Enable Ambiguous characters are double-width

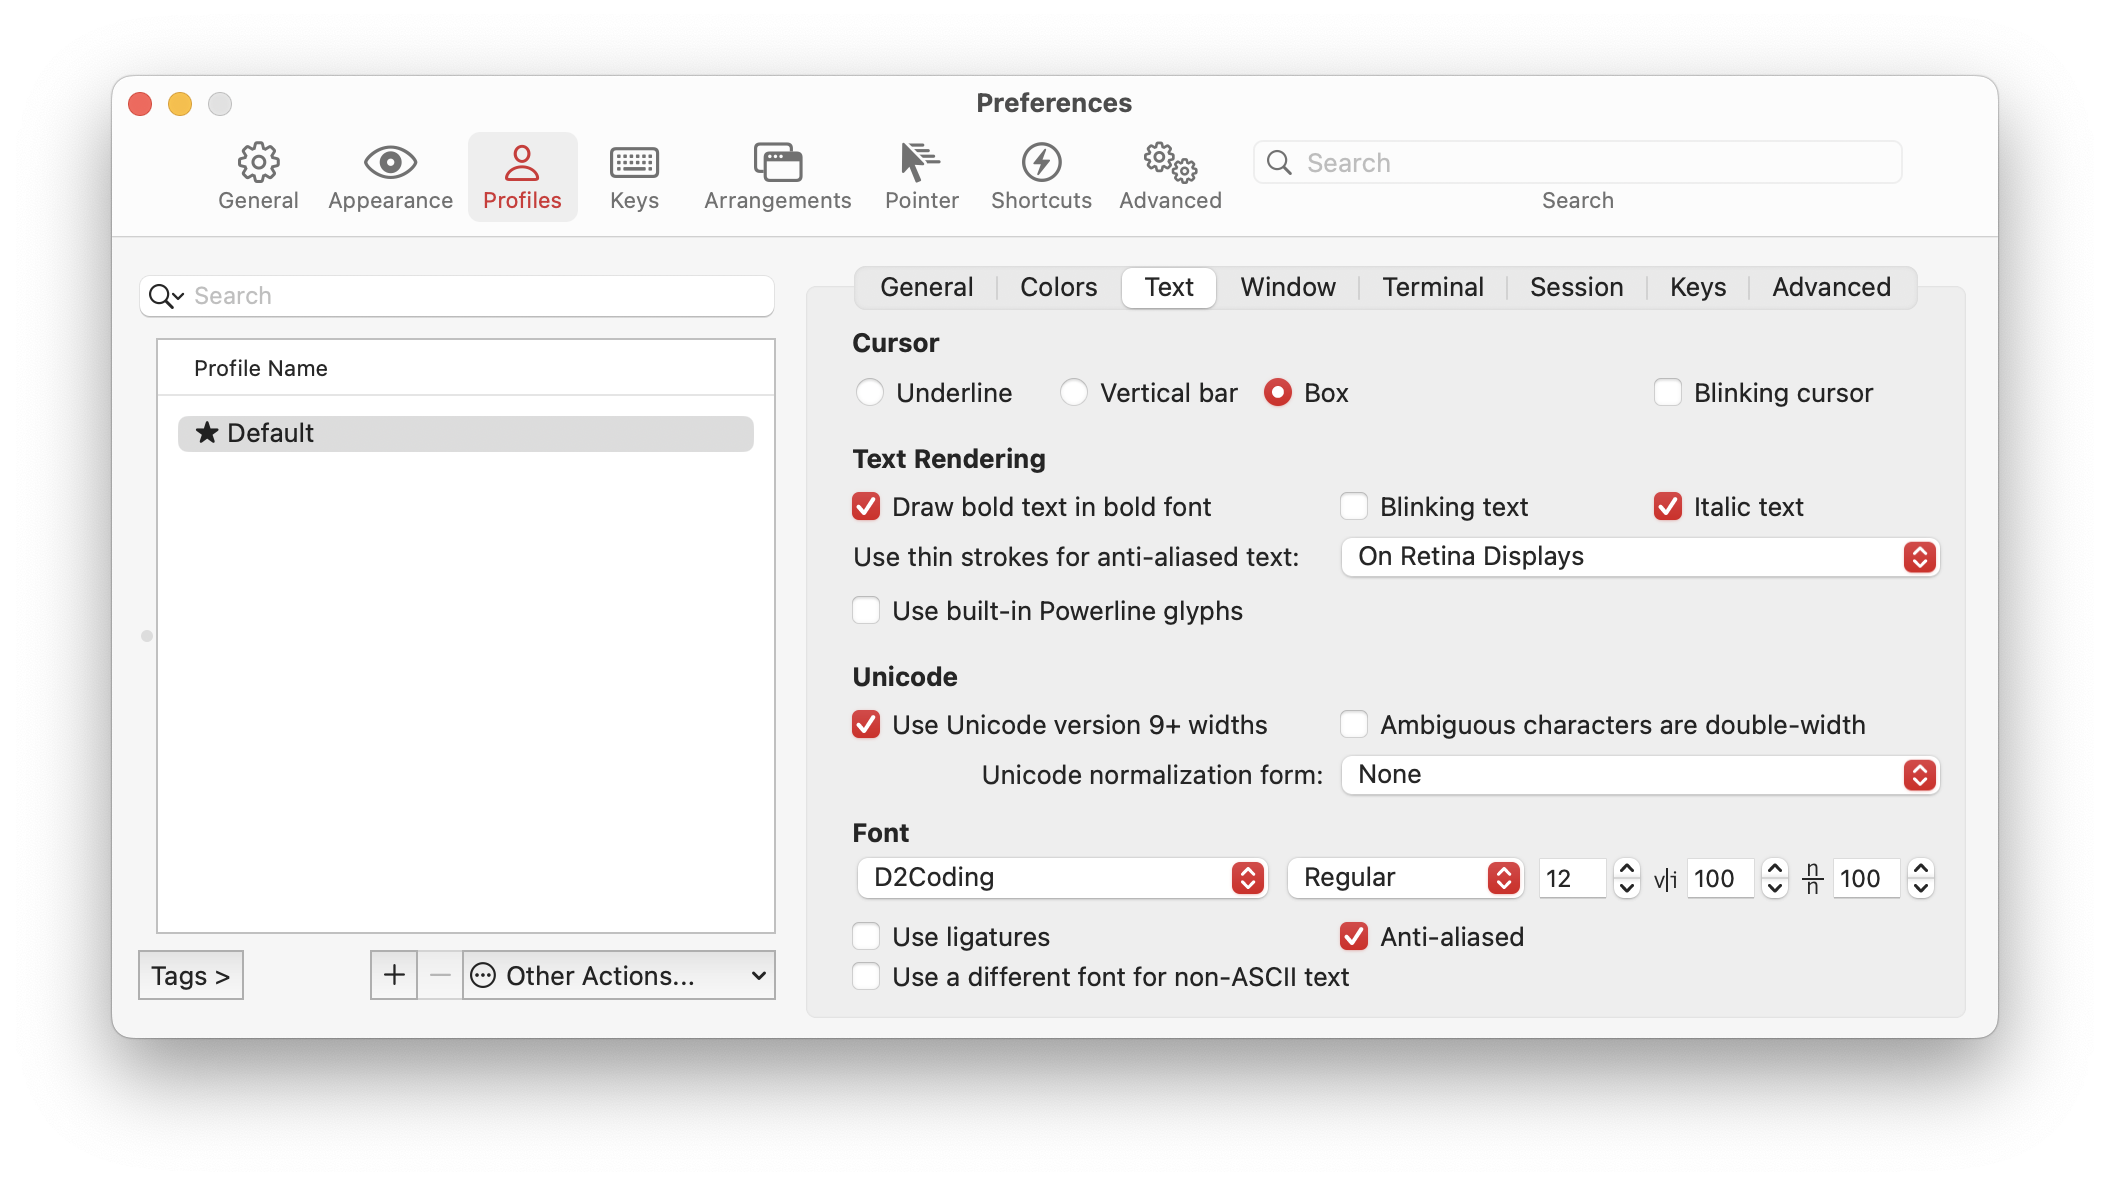pyautogui.click(x=1354, y=725)
